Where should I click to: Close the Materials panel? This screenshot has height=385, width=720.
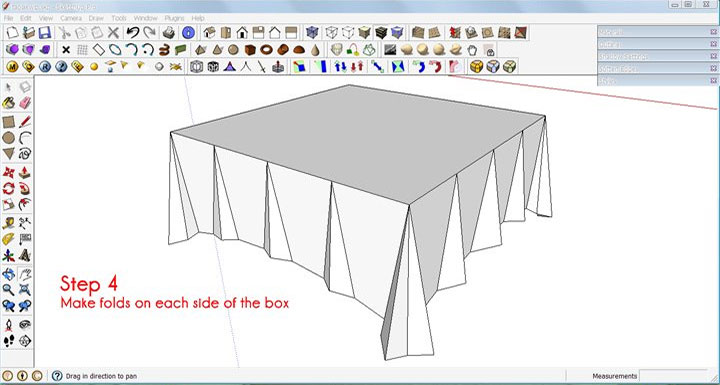713,32
